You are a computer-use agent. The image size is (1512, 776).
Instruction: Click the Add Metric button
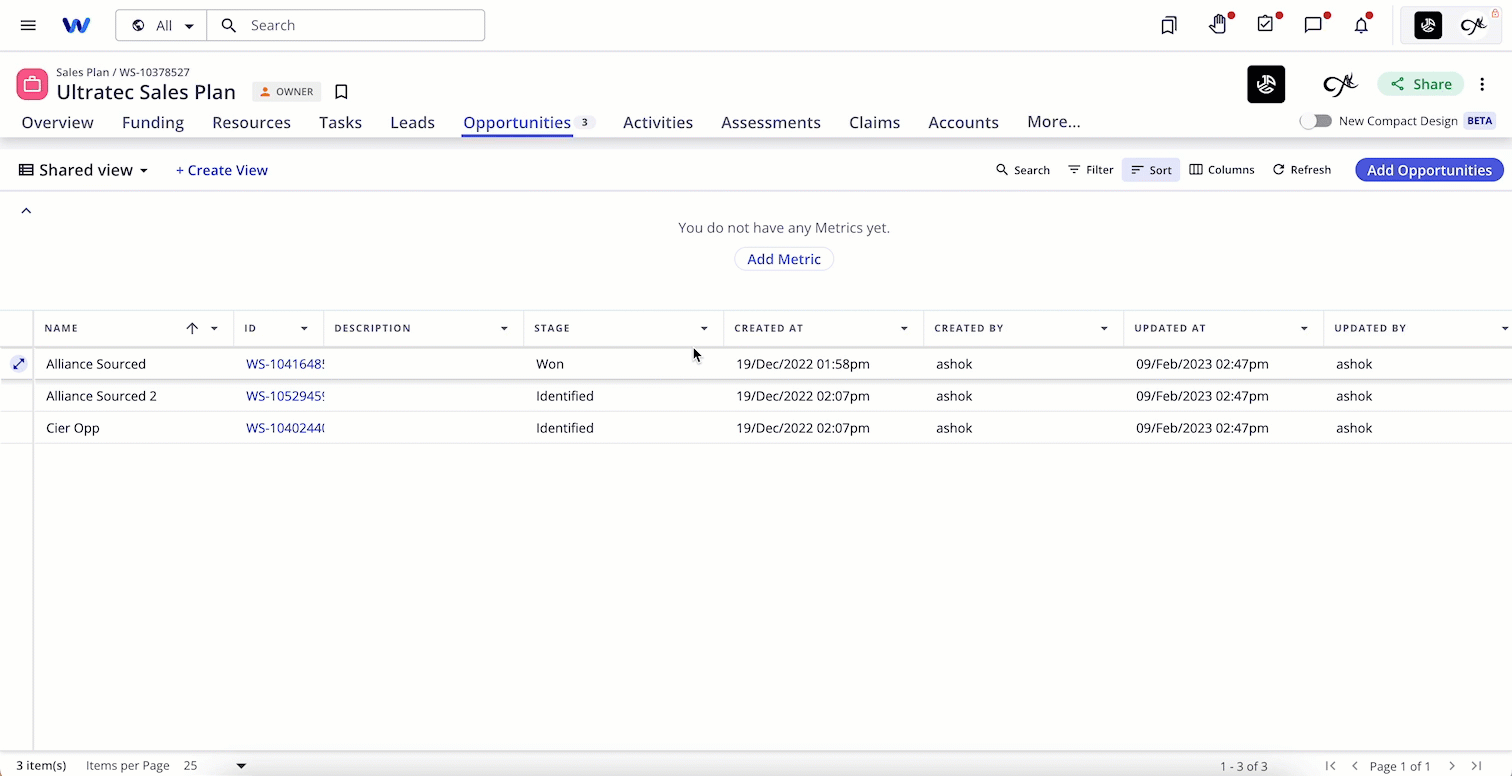[x=784, y=259]
